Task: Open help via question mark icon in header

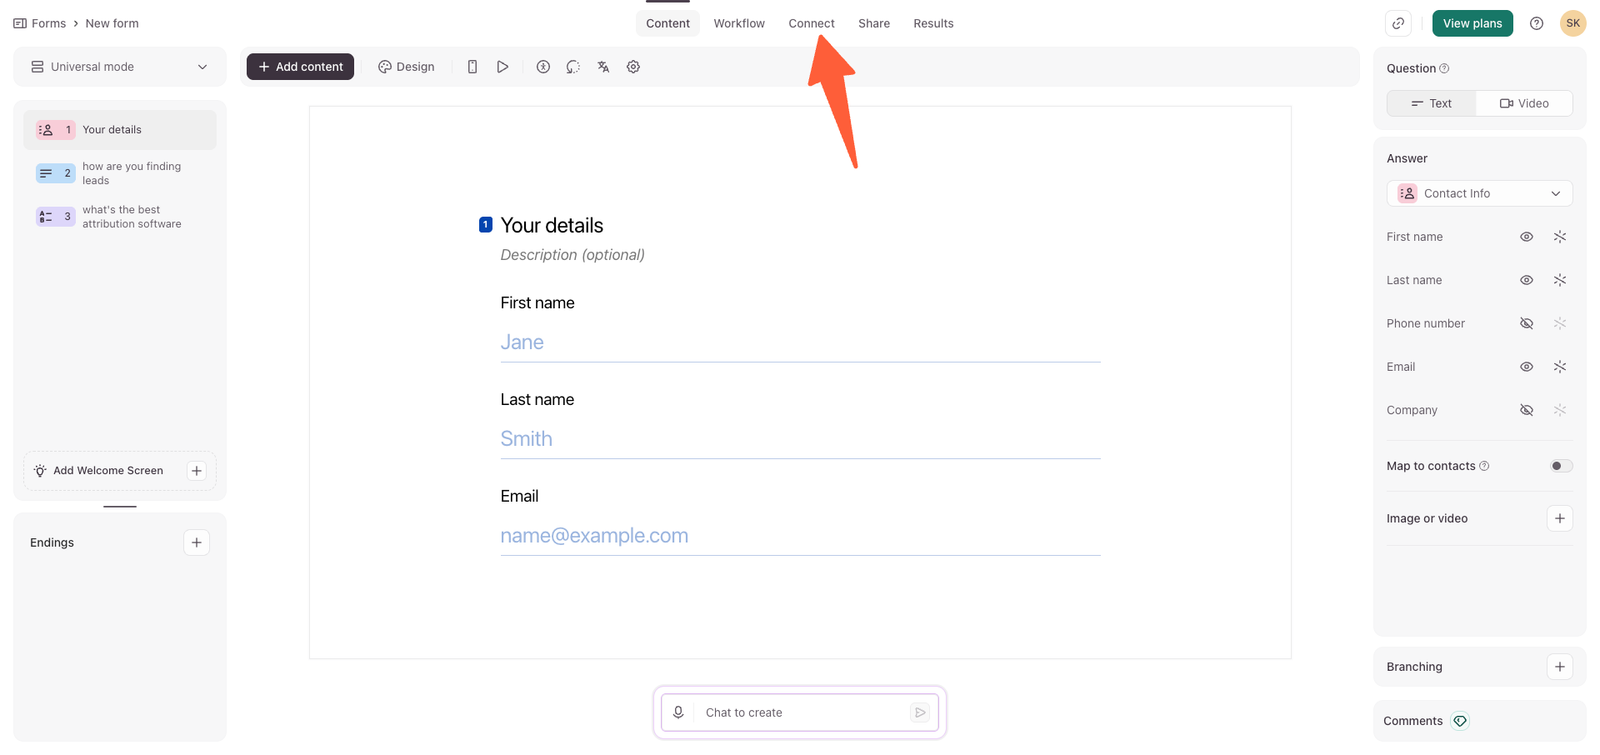Action: pyautogui.click(x=1537, y=23)
